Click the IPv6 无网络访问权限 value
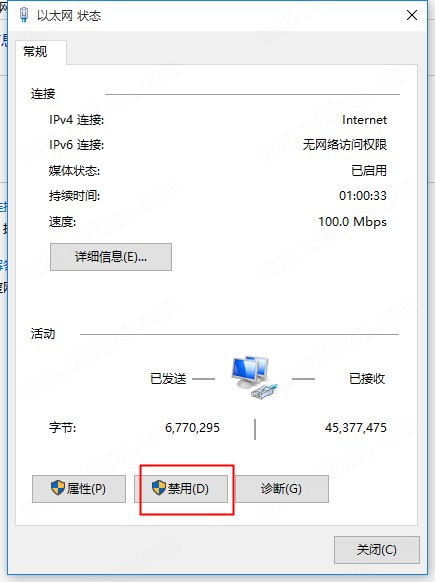Viewport: 435px width, 582px height. coord(345,145)
